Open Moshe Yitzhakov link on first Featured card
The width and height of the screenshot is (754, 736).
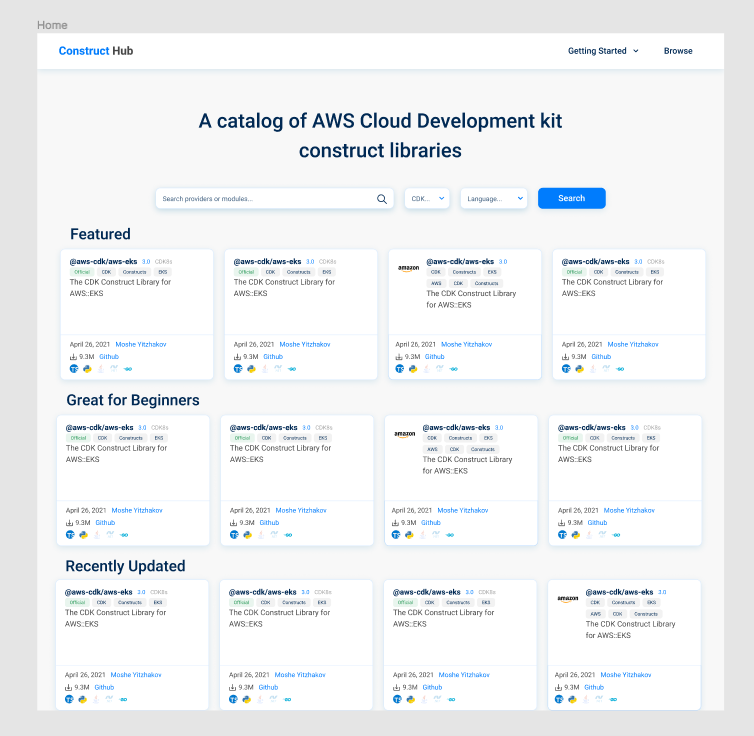point(141,344)
